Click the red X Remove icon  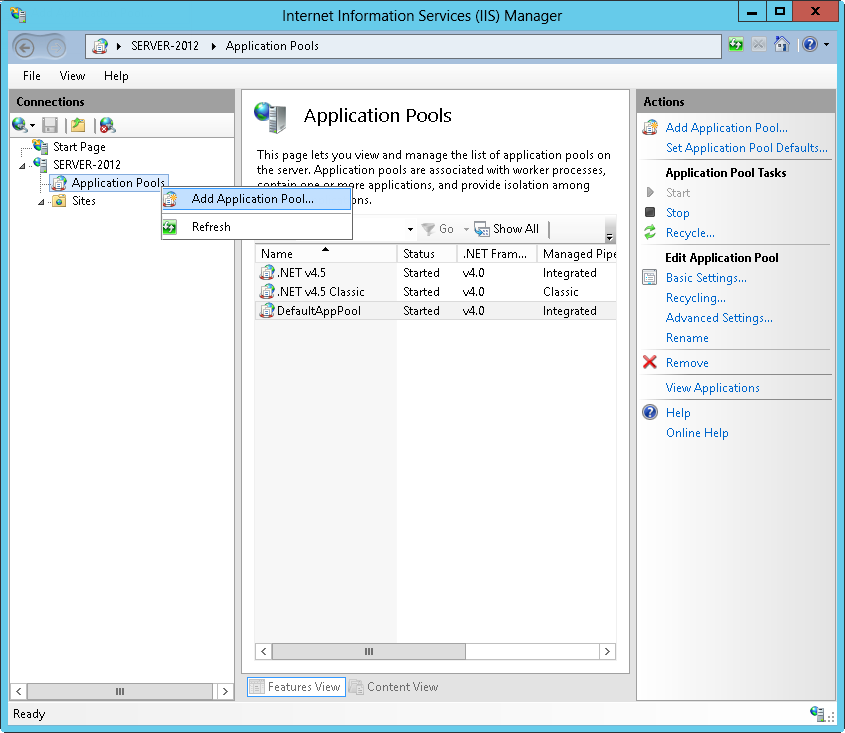650,362
